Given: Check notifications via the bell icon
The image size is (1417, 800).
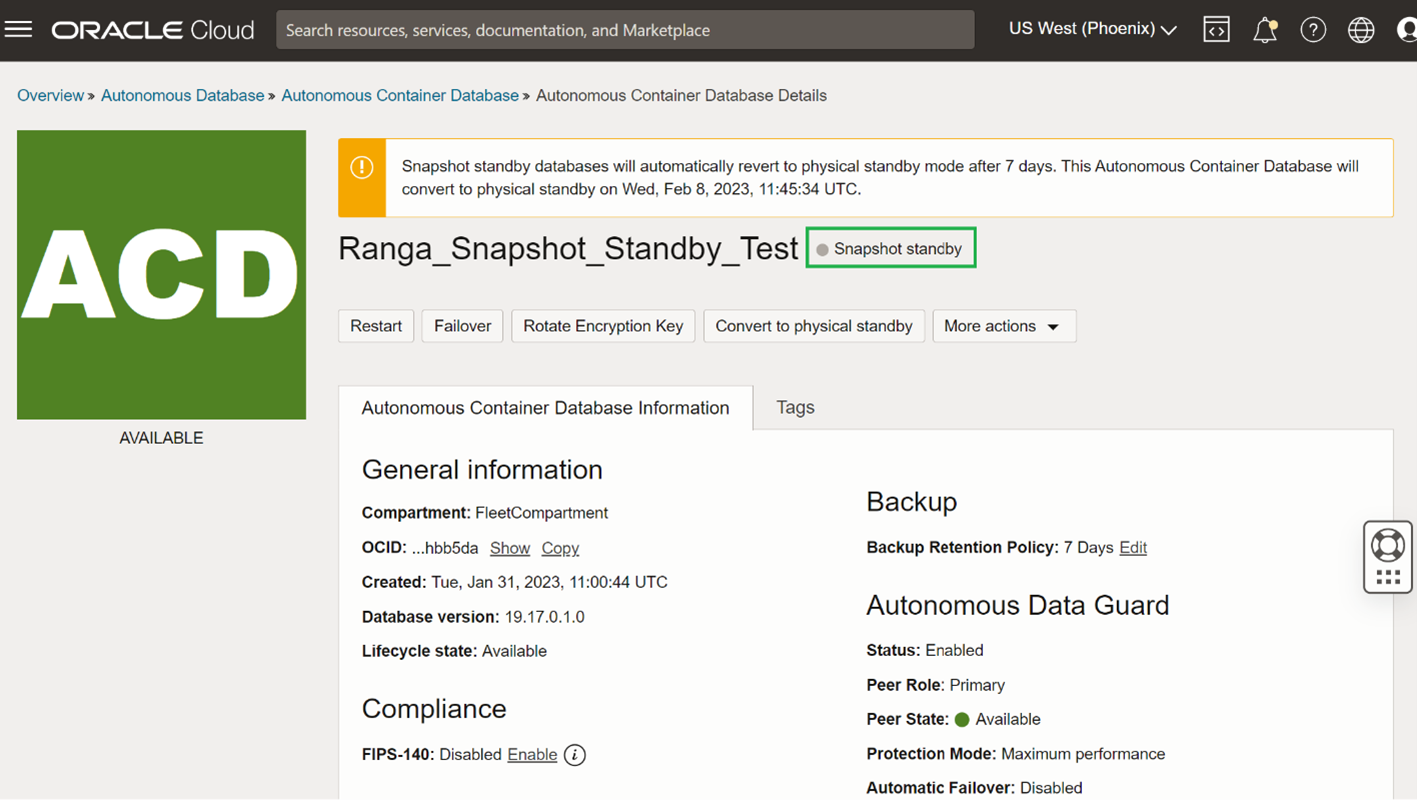Looking at the screenshot, I should 1263,29.
